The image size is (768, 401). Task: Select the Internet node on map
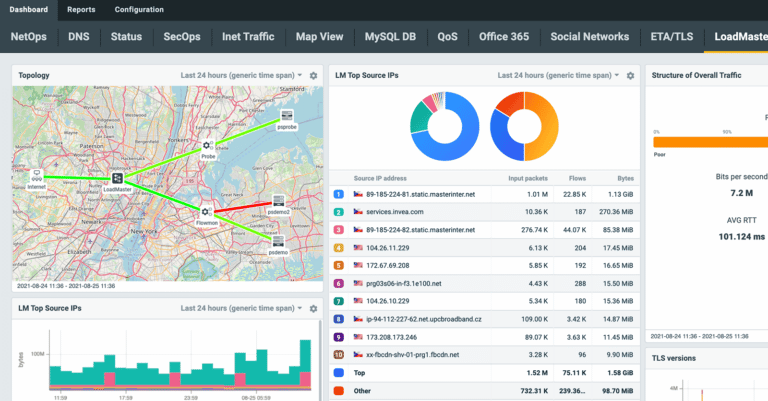click(37, 175)
